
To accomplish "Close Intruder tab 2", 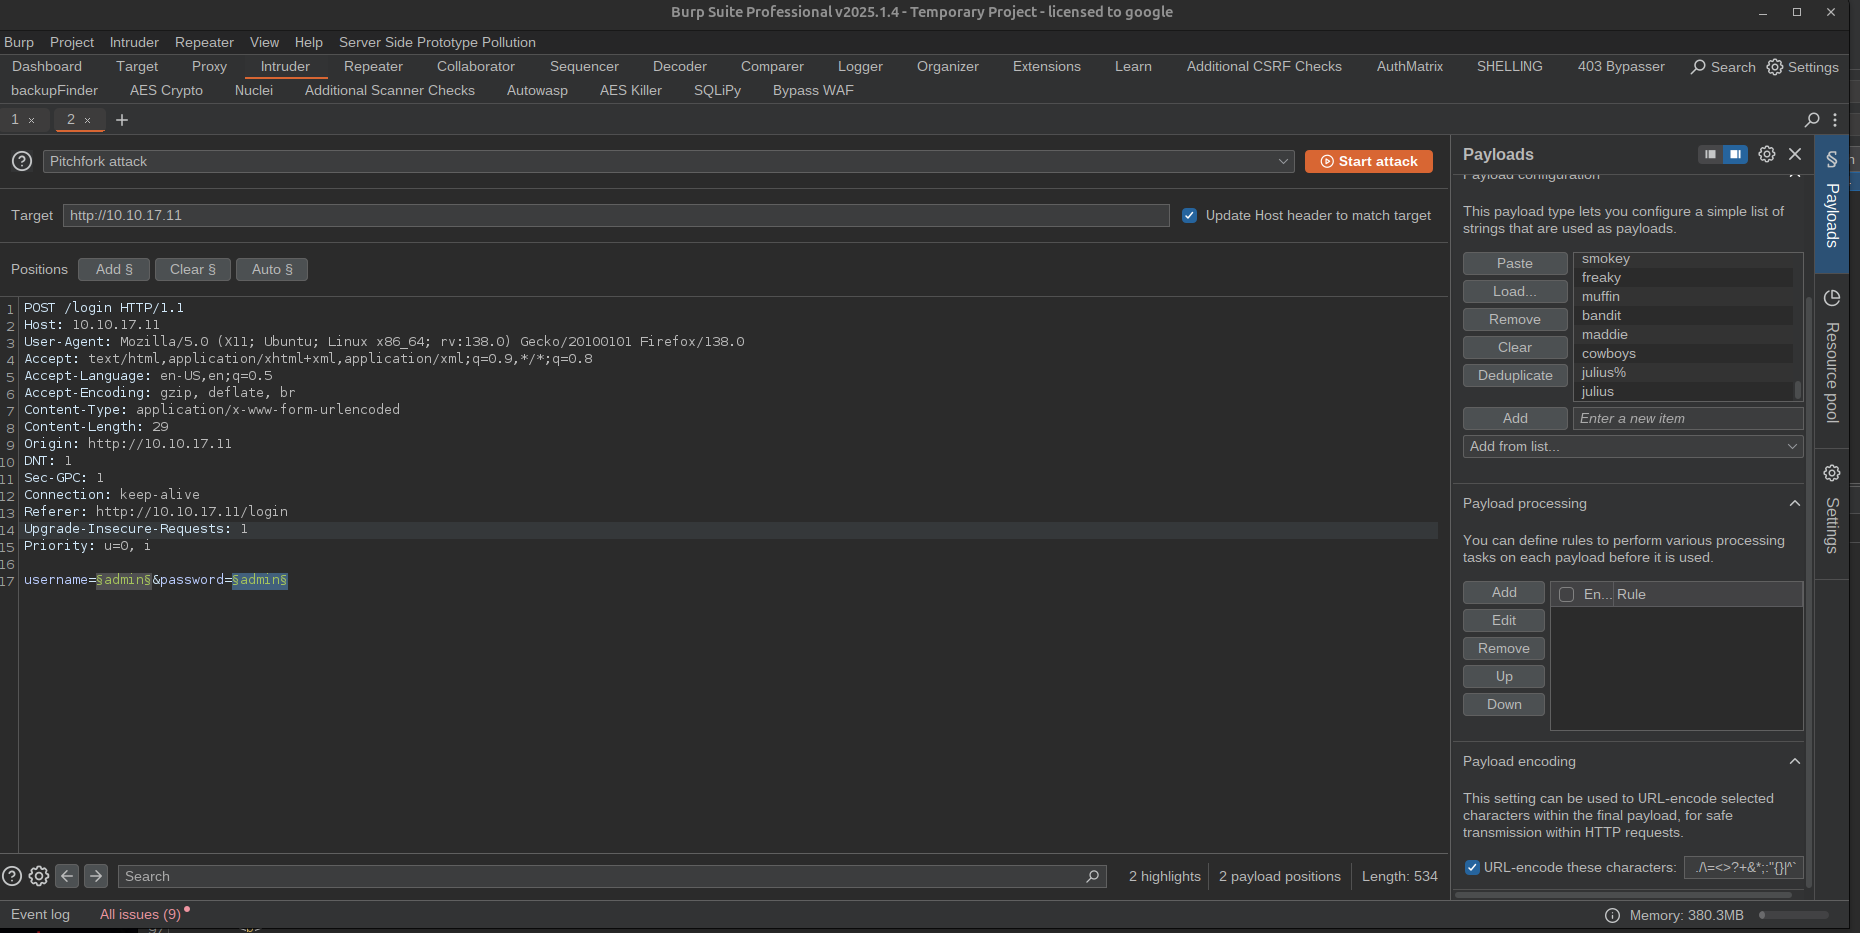I will [x=88, y=120].
